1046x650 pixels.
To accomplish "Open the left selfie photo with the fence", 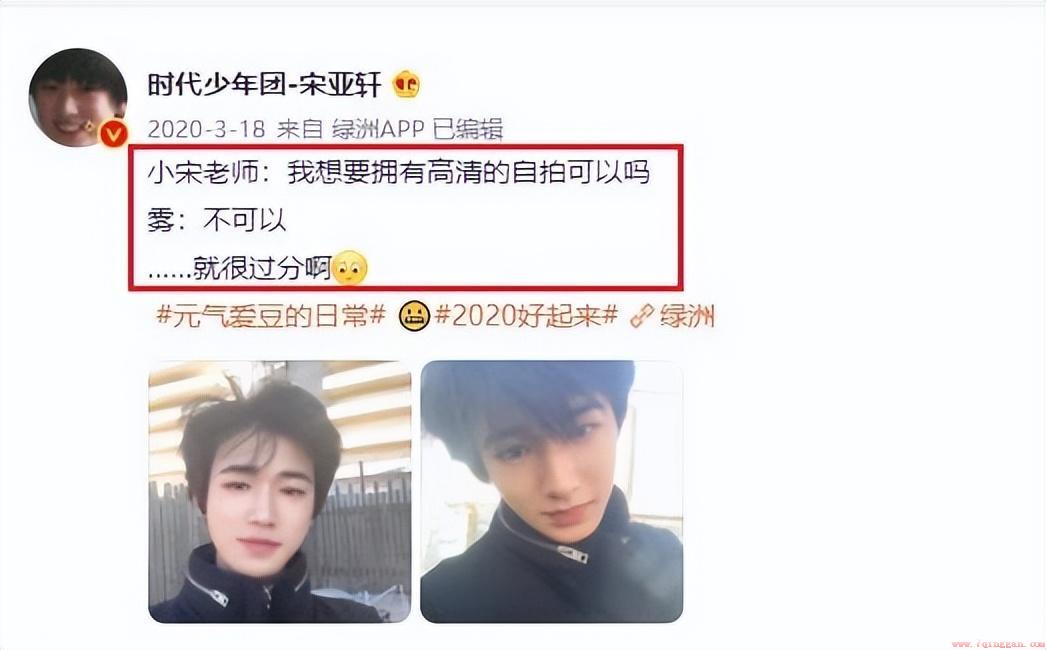I will tap(280, 492).
